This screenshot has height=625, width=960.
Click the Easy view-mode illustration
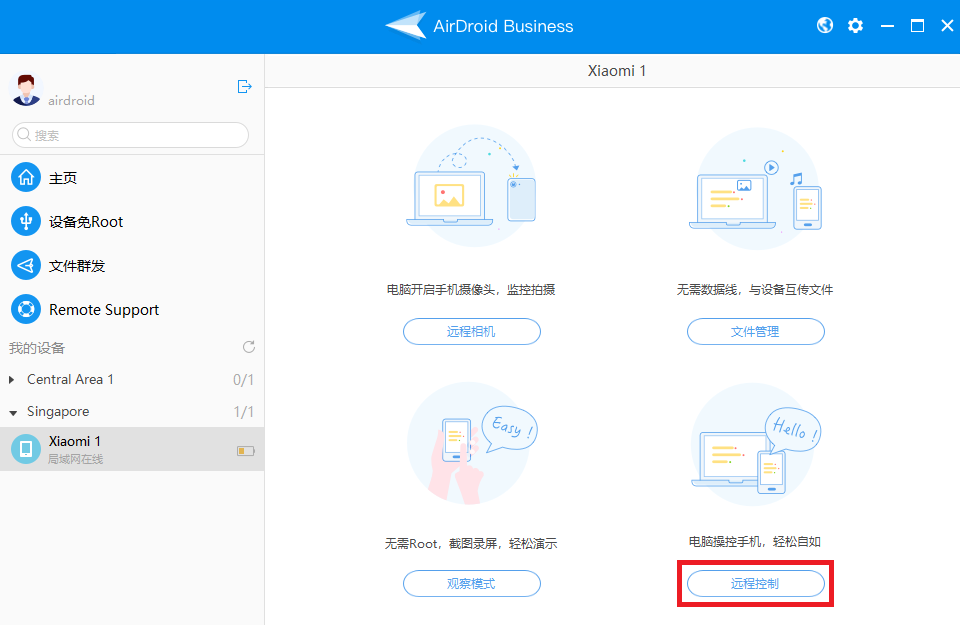click(x=471, y=444)
